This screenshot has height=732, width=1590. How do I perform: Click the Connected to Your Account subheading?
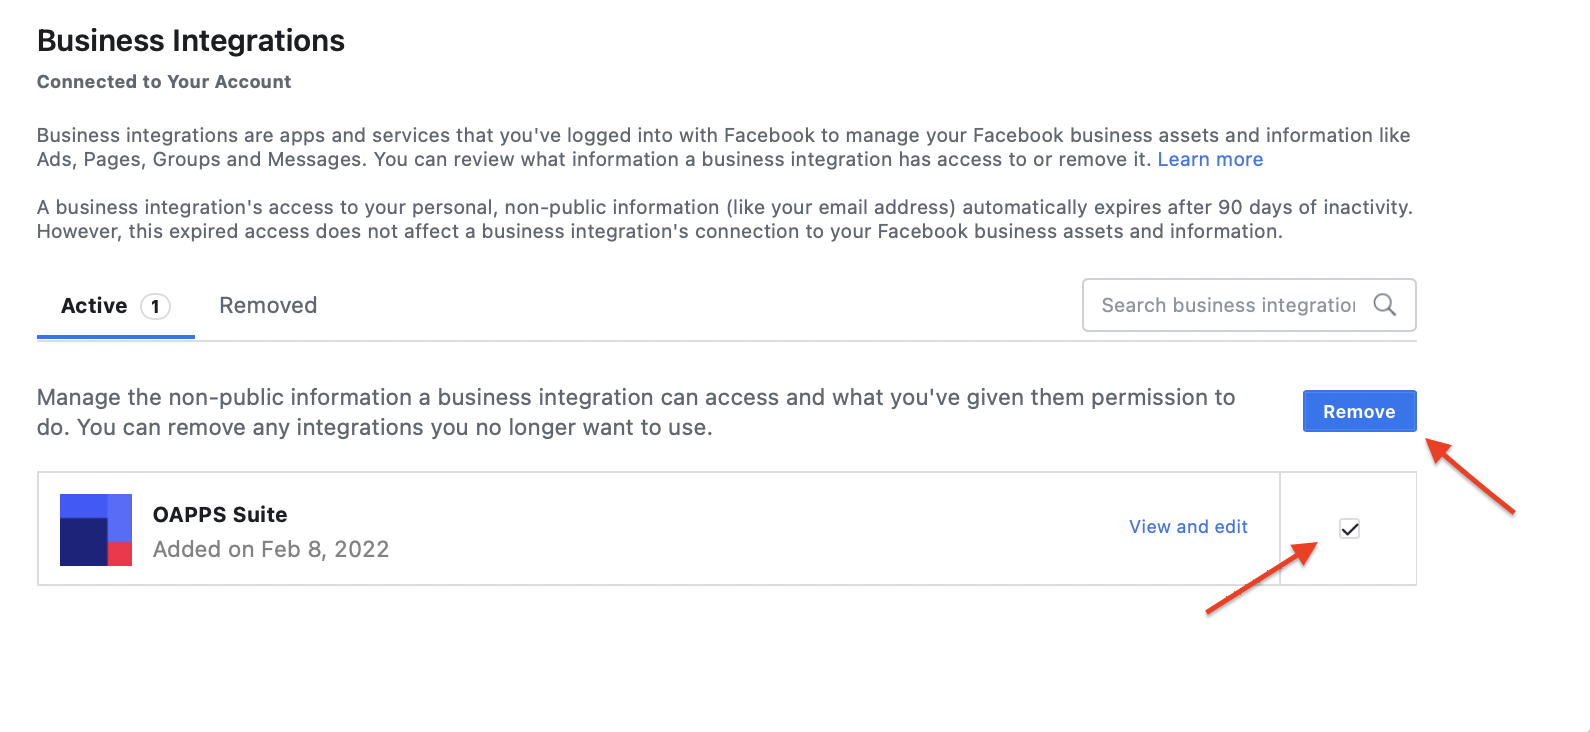click(164, 82)
